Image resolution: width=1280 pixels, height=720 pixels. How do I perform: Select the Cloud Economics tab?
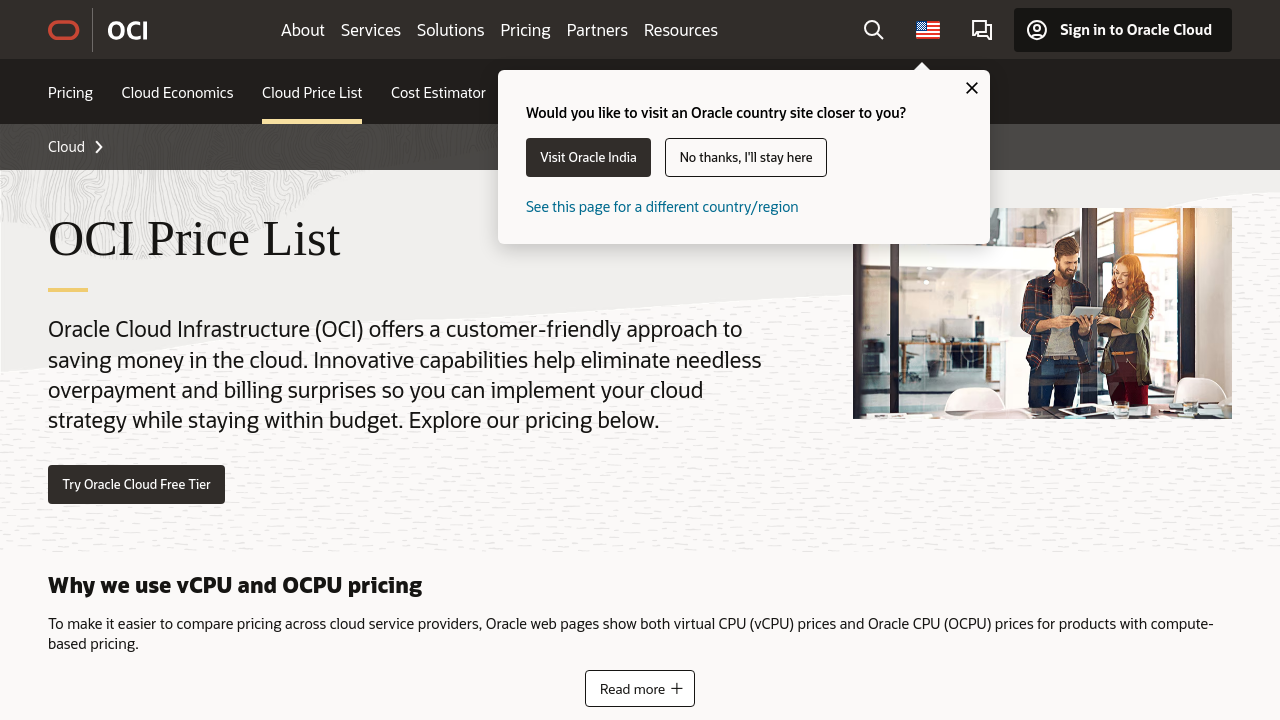(x=177, y=92)
